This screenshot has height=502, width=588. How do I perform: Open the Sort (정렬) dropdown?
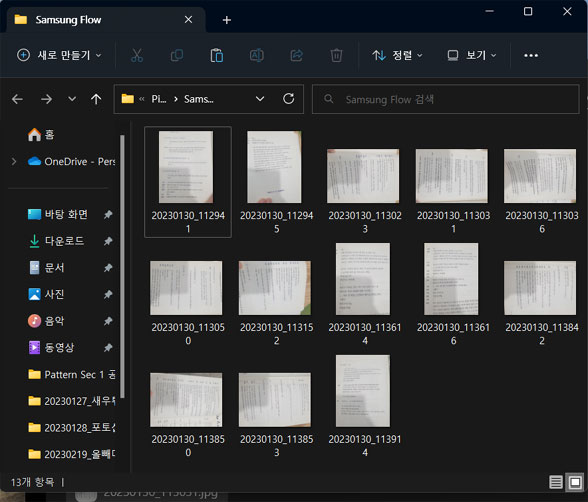[398, 55]
